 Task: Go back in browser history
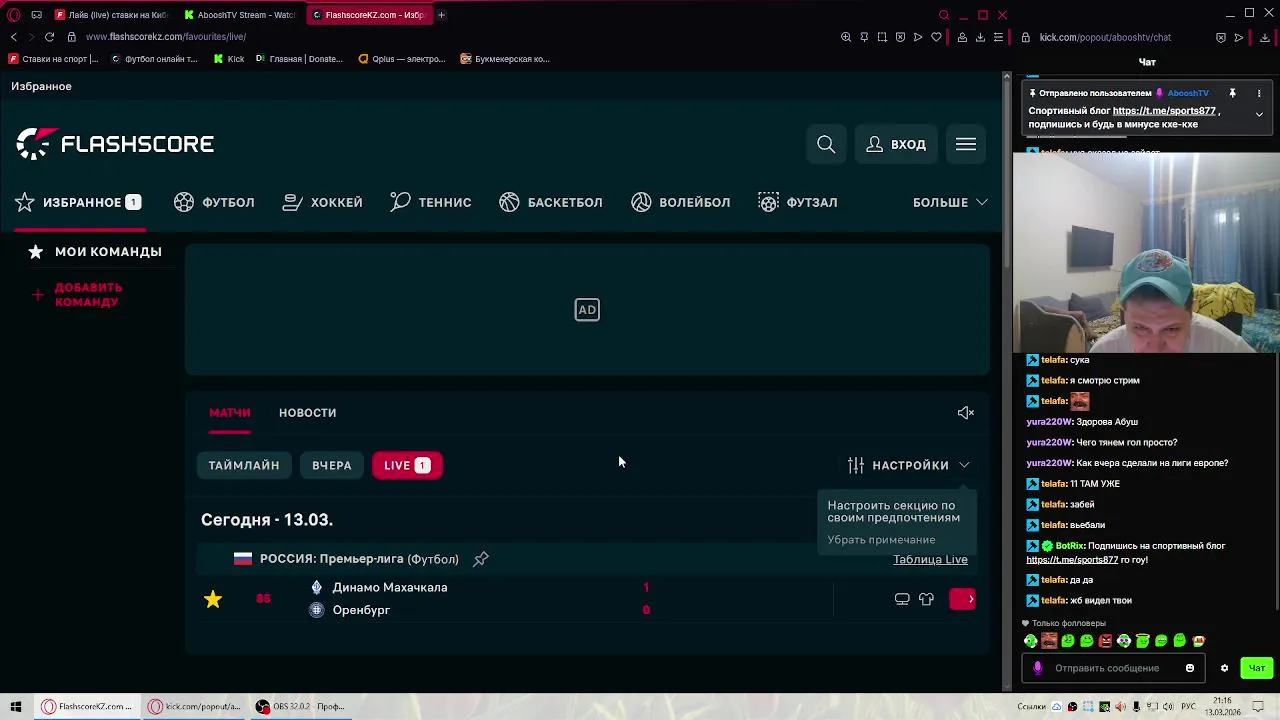point(13,37)
